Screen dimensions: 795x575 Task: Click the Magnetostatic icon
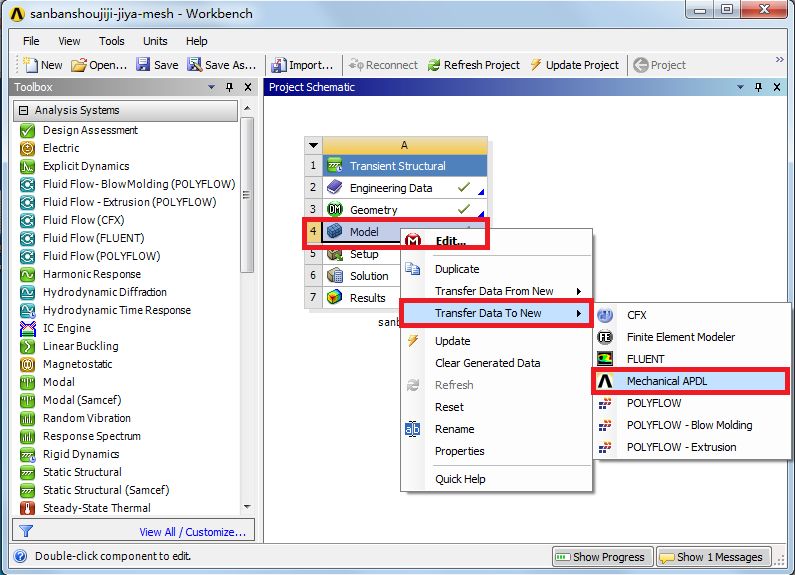click(x=27, y=365)
